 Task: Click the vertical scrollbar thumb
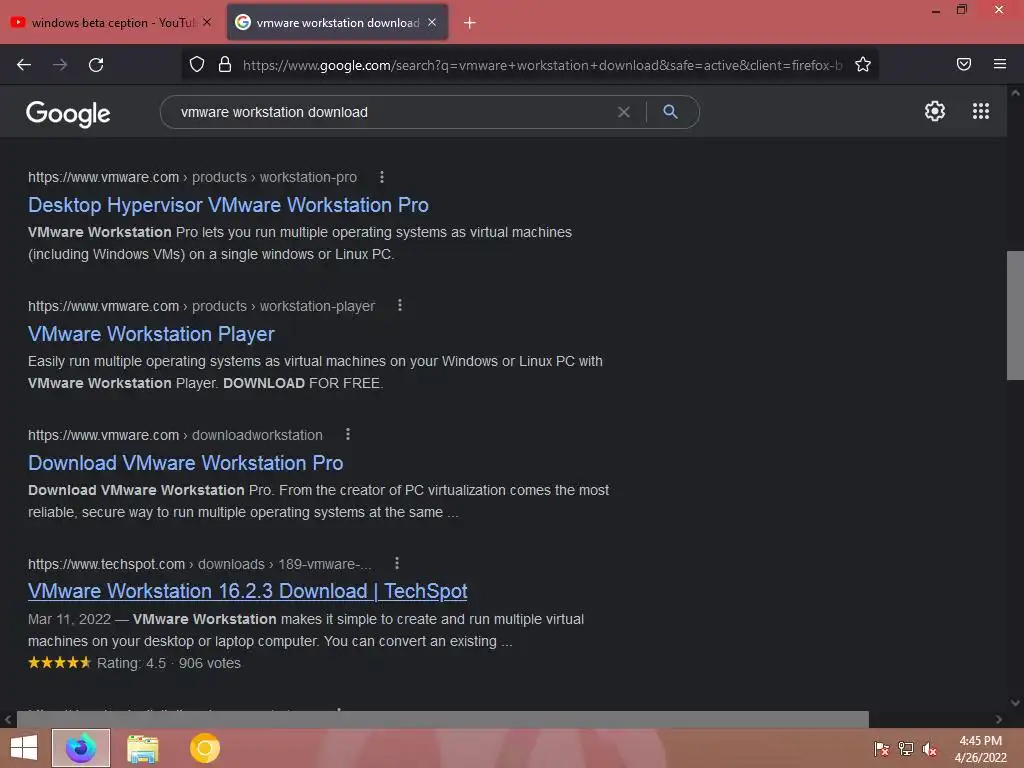(1015, 315)
